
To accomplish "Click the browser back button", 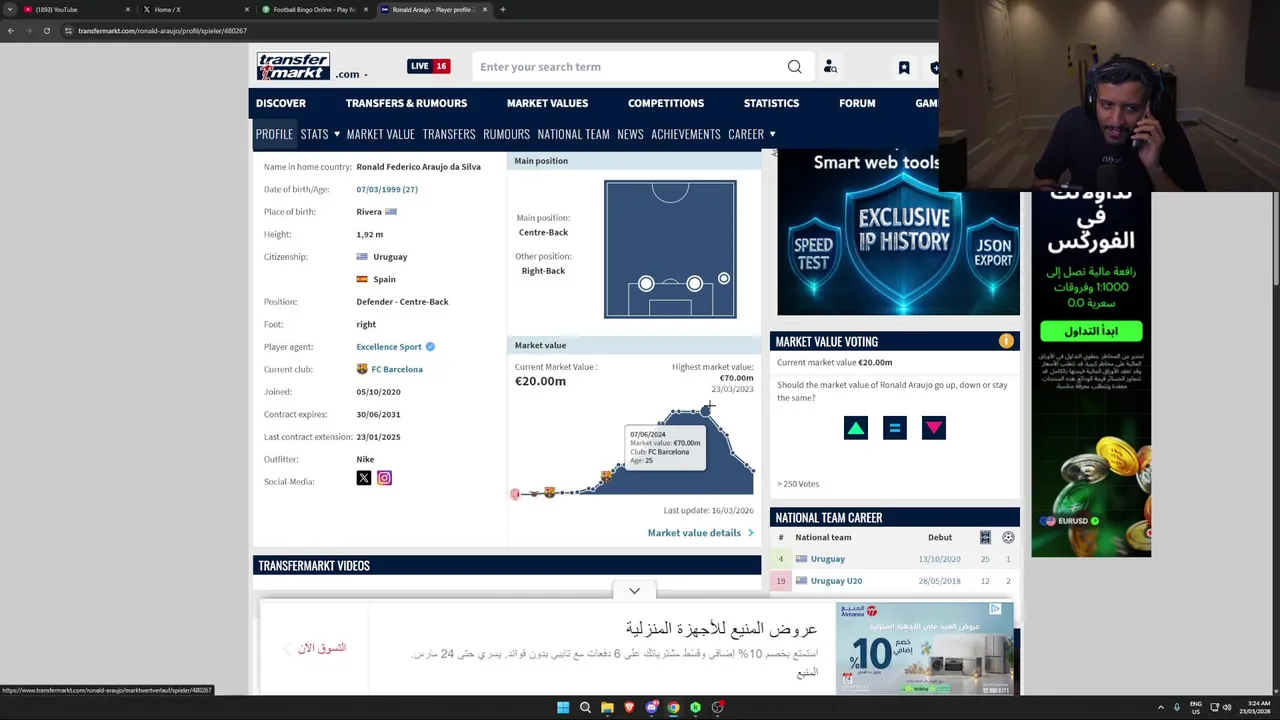I will tap(10, 31).
